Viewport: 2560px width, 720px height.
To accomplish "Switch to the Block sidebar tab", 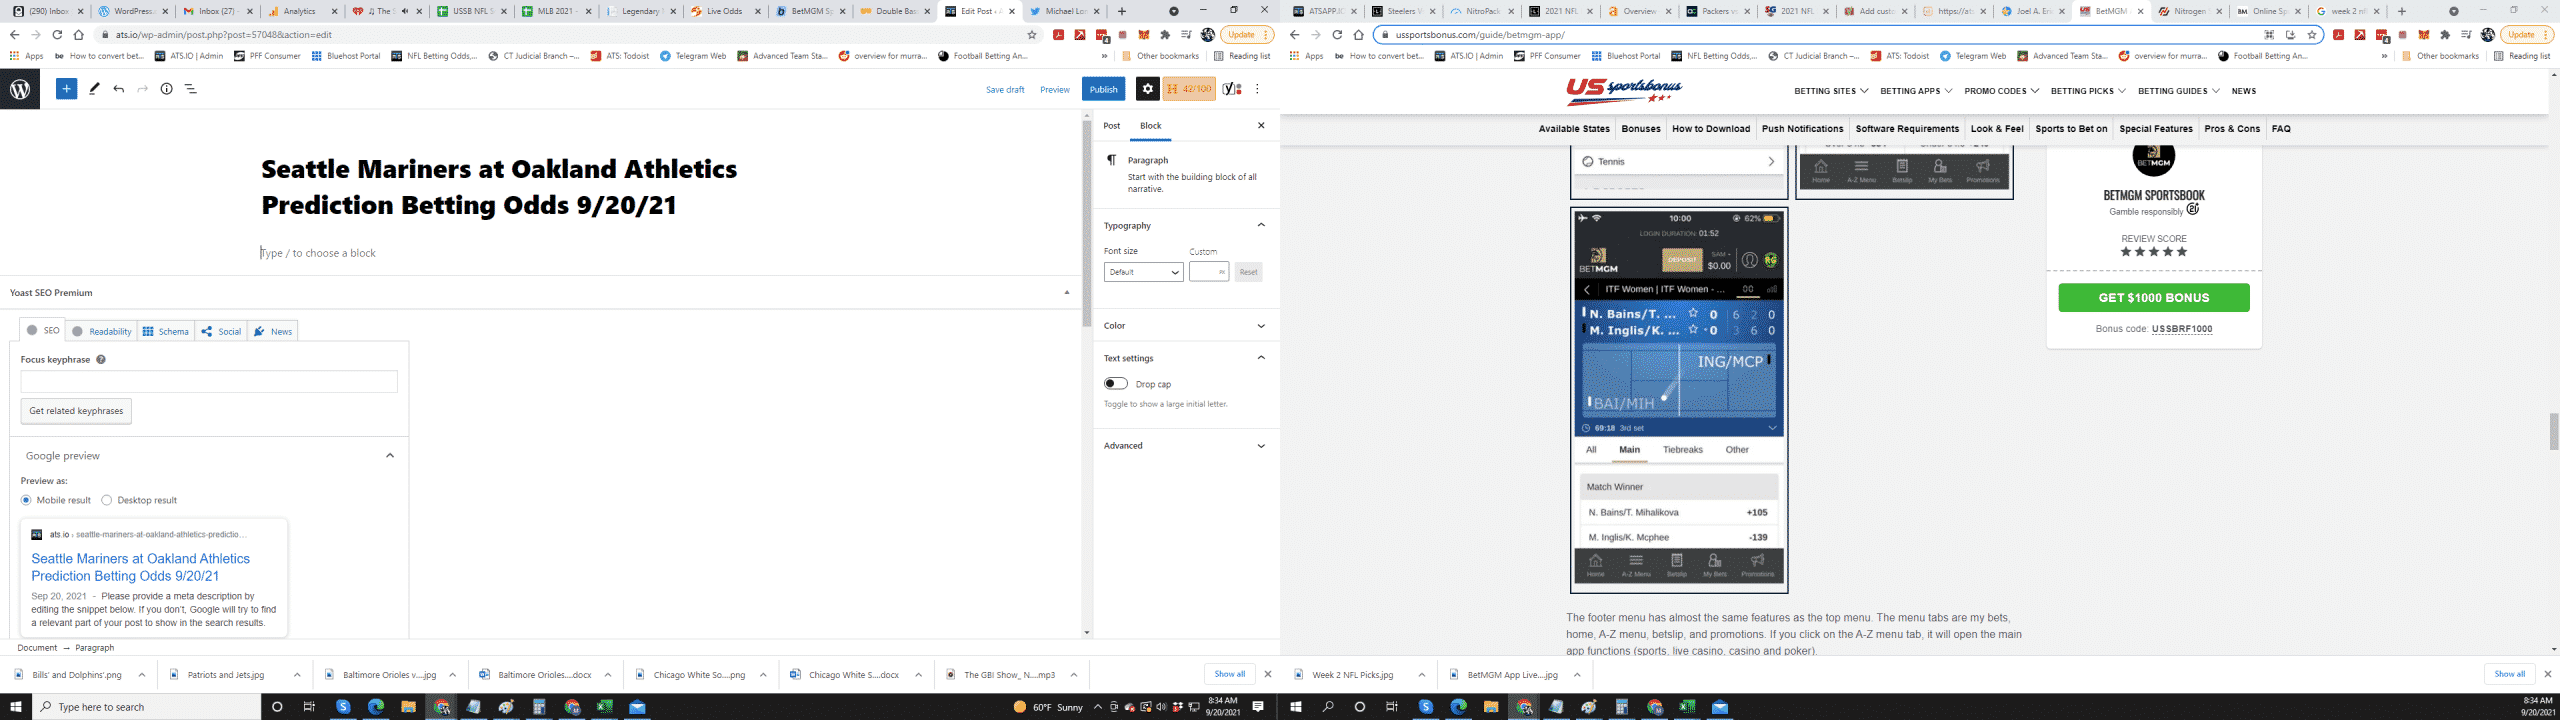I will point(1151,126).
